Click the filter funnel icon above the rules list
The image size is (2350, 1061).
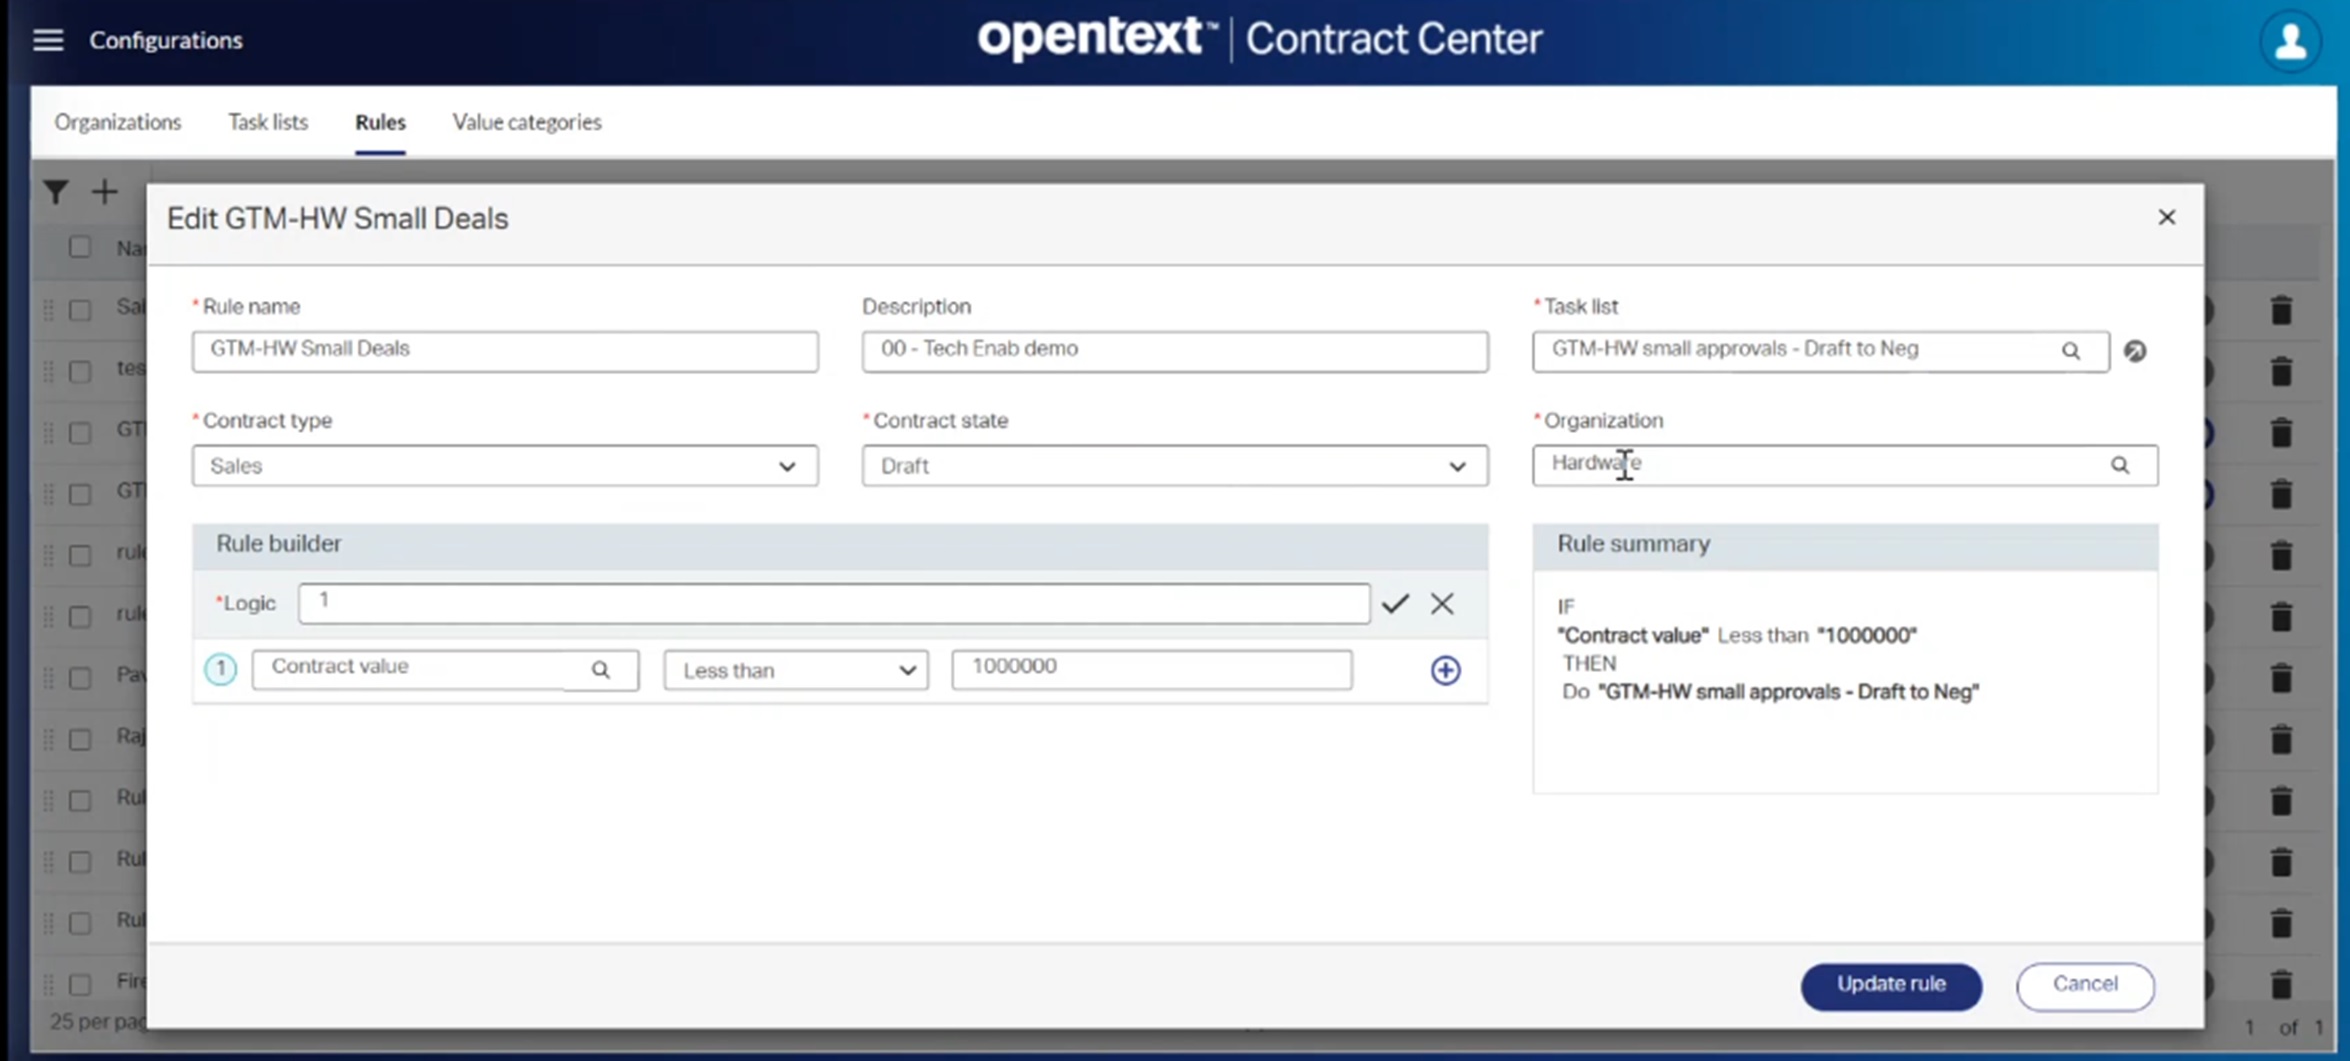click(x=56, y=192)
